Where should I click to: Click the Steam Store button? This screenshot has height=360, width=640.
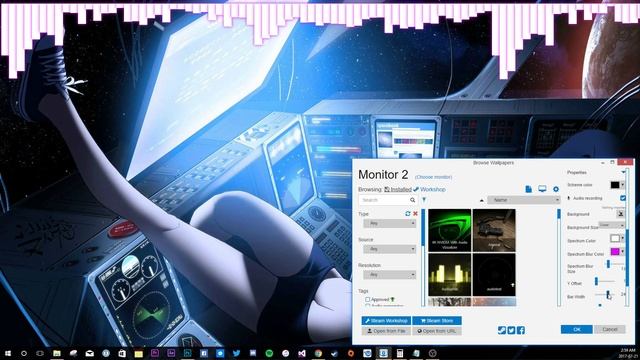(437, 321)
